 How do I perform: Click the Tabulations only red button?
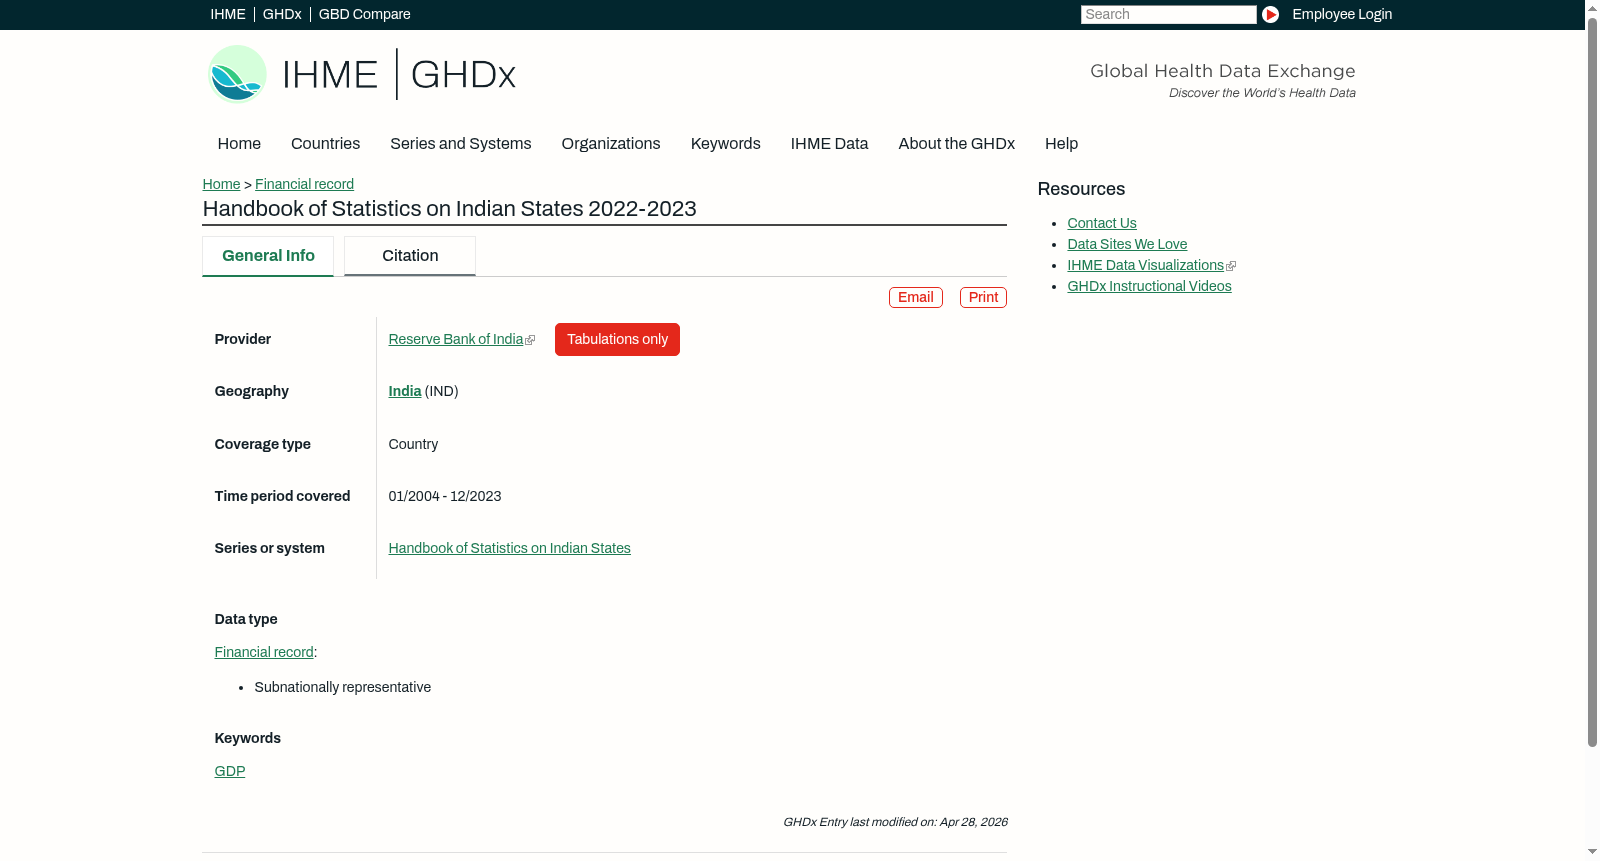pyautogui.click(x=617, y=339)
